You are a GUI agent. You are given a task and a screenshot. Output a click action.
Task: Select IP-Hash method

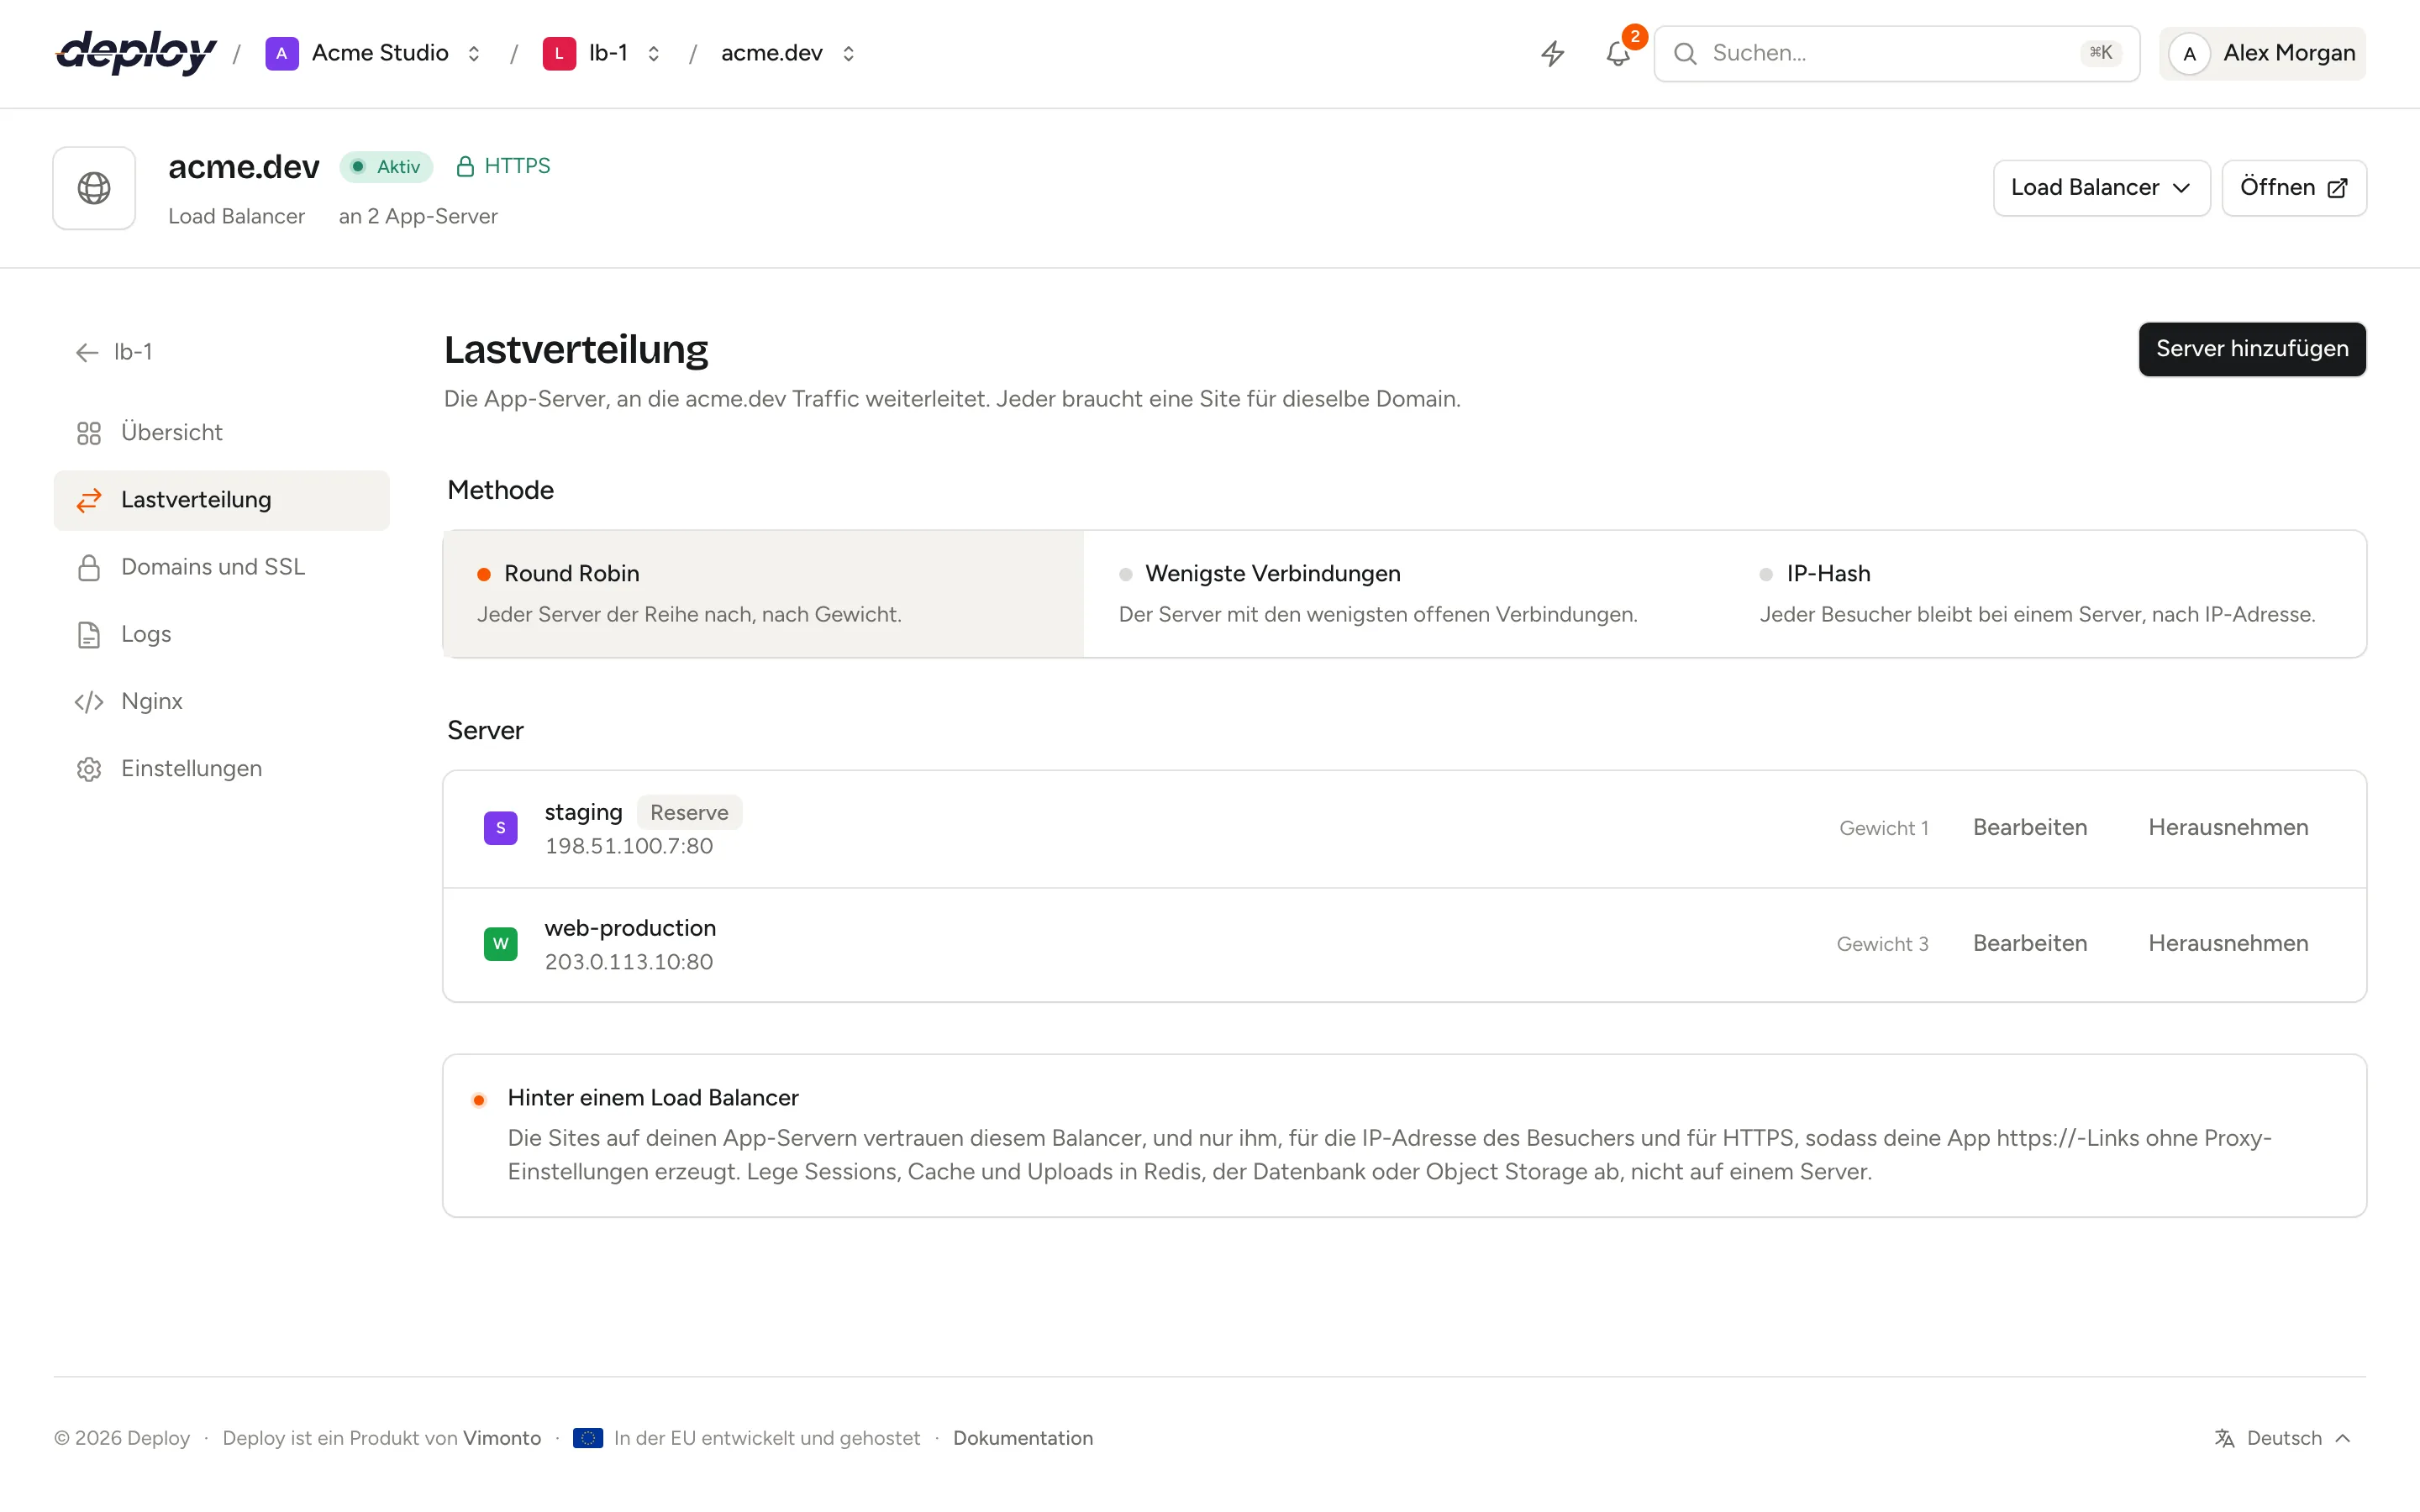click(x=2045, y=594)
